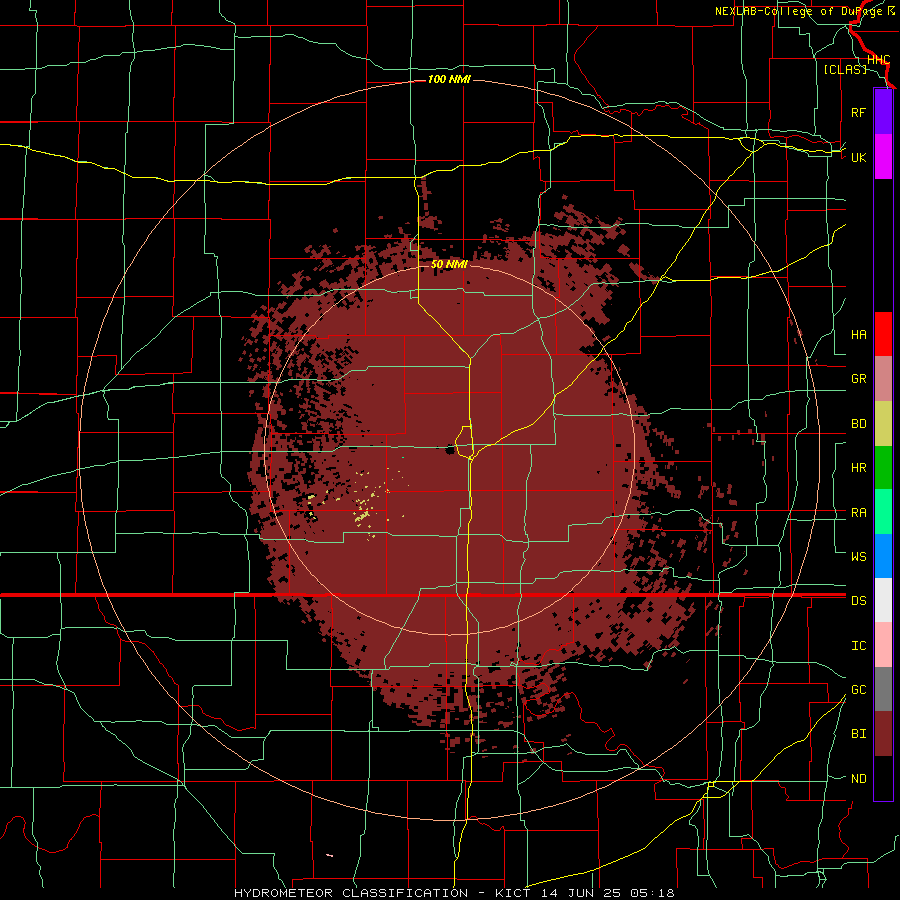Click the ND black legend swatch
Viewport: 900px width, 900px height.
(x=883, y=778)
